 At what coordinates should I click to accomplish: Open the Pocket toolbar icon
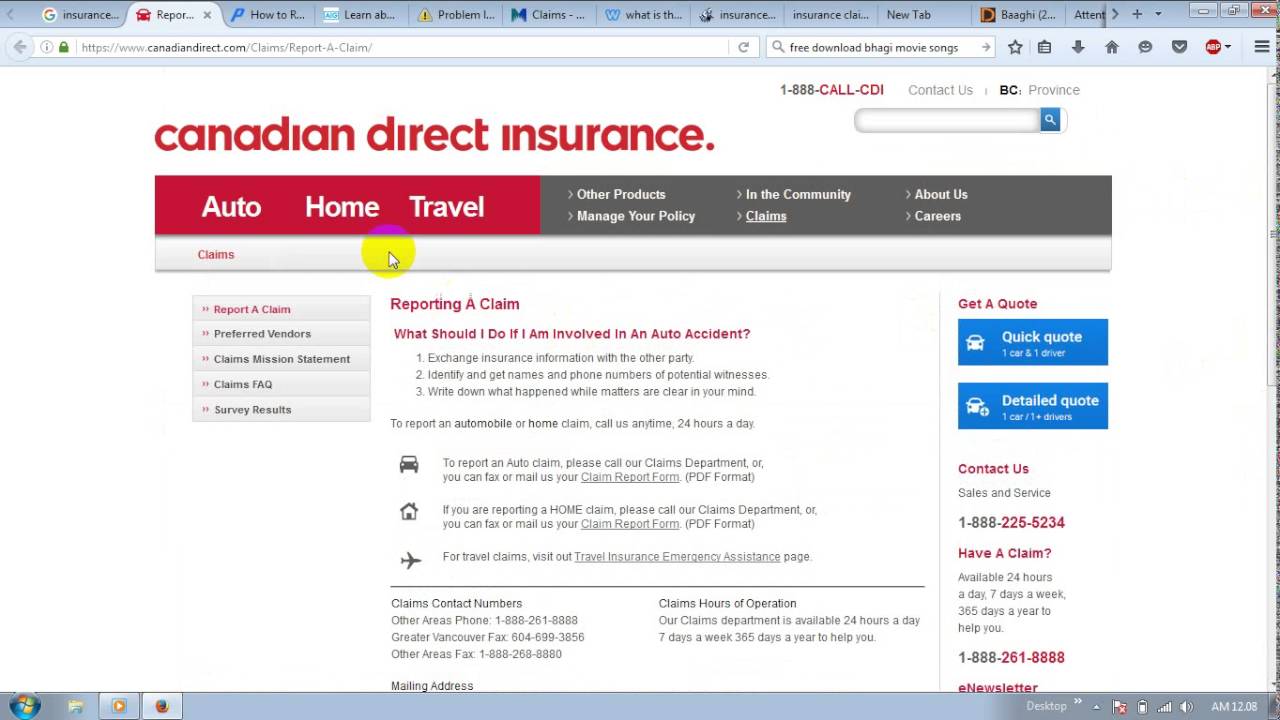pyautogui.click(x=1180, y=47)
